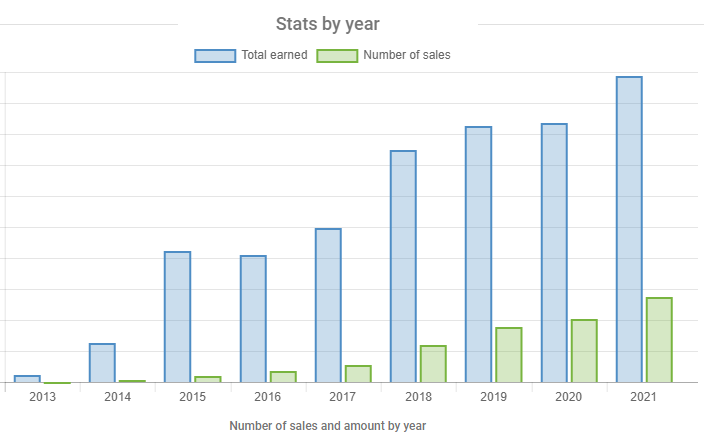Screen dimensions: 704x444
Task: Click the 2013 axis label
Action: pyautogui.click(x=43, y=397)
